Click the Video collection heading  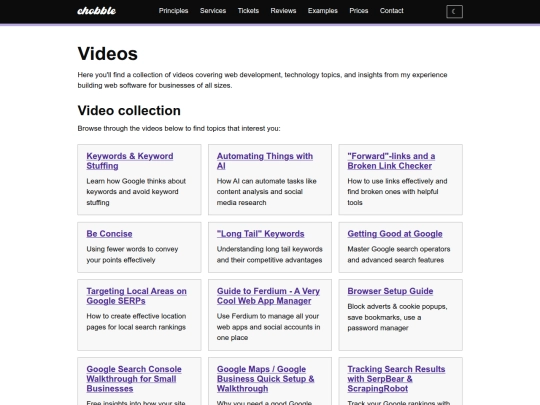(129, 111)
